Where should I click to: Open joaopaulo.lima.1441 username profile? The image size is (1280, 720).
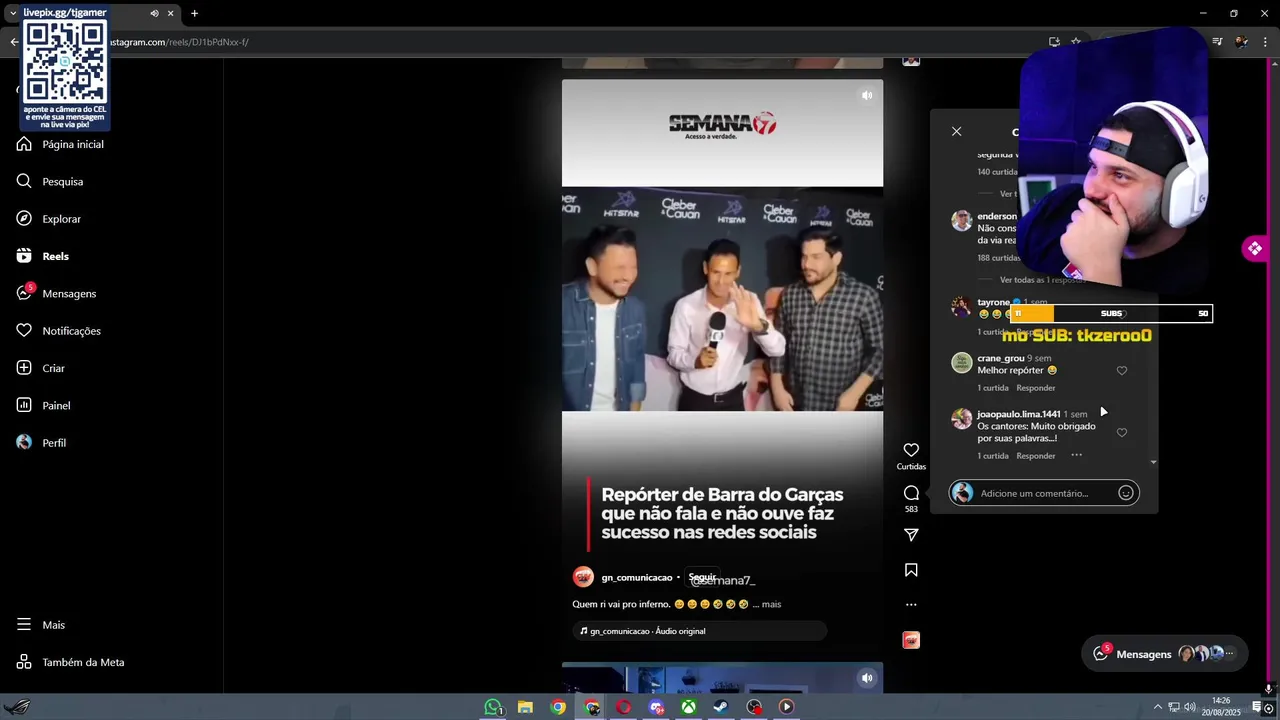1018,414
